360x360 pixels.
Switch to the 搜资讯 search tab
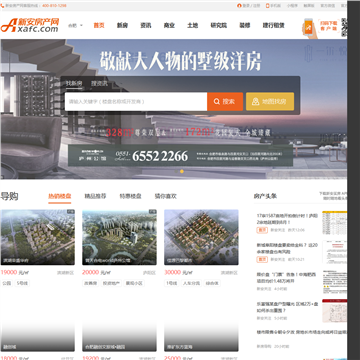pyautogui.click(x=99, y=83)
